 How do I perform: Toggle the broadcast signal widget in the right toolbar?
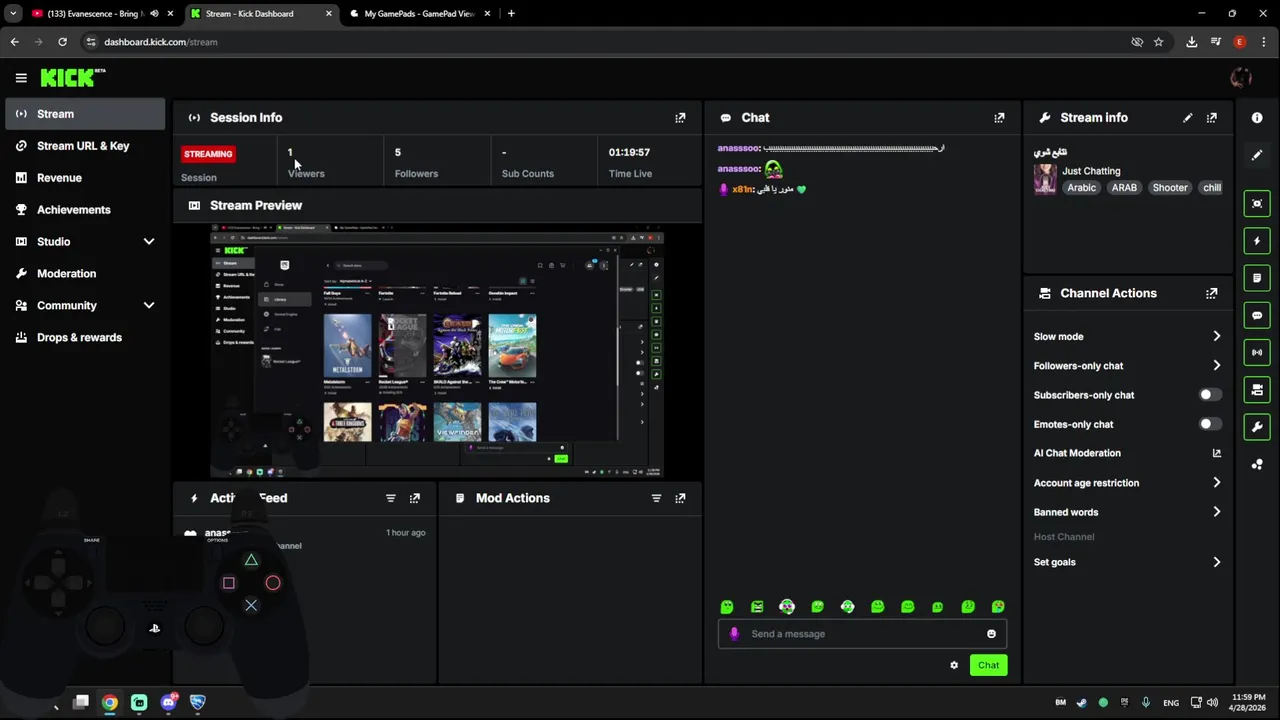pos(1257,352)
